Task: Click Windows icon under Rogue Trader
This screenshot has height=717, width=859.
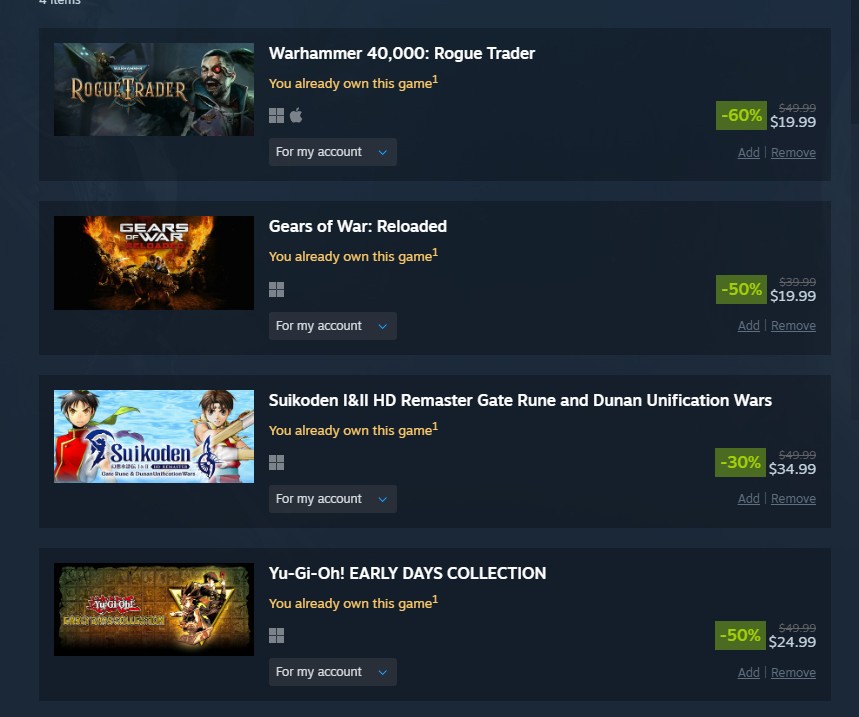Action: click(276, 116)
